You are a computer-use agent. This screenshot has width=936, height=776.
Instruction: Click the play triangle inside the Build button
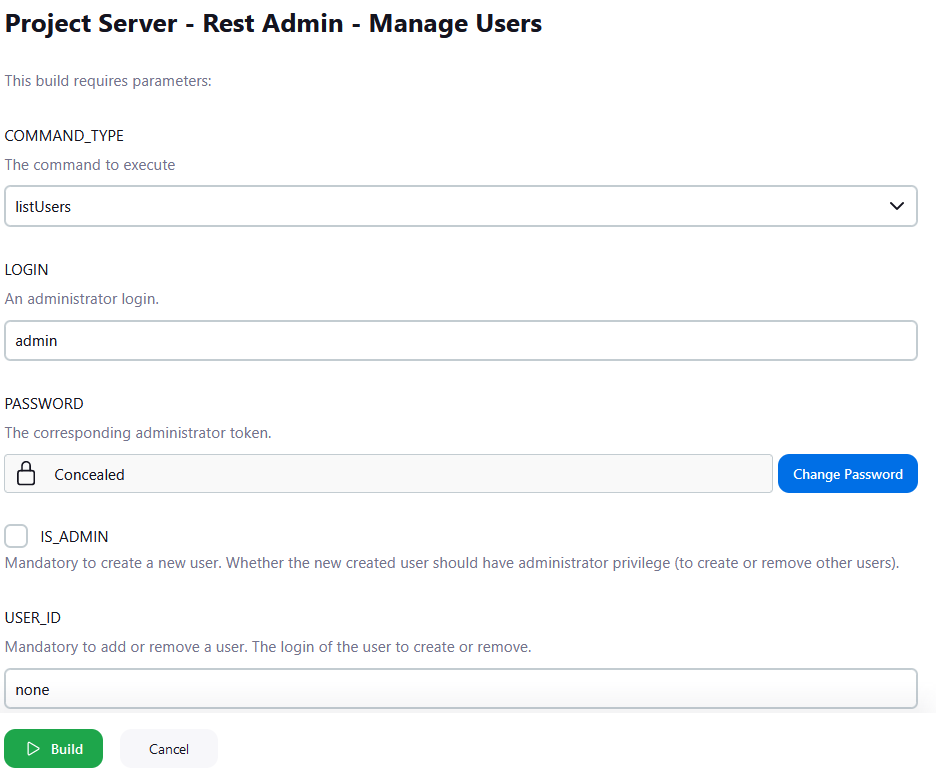pos(31,748)
